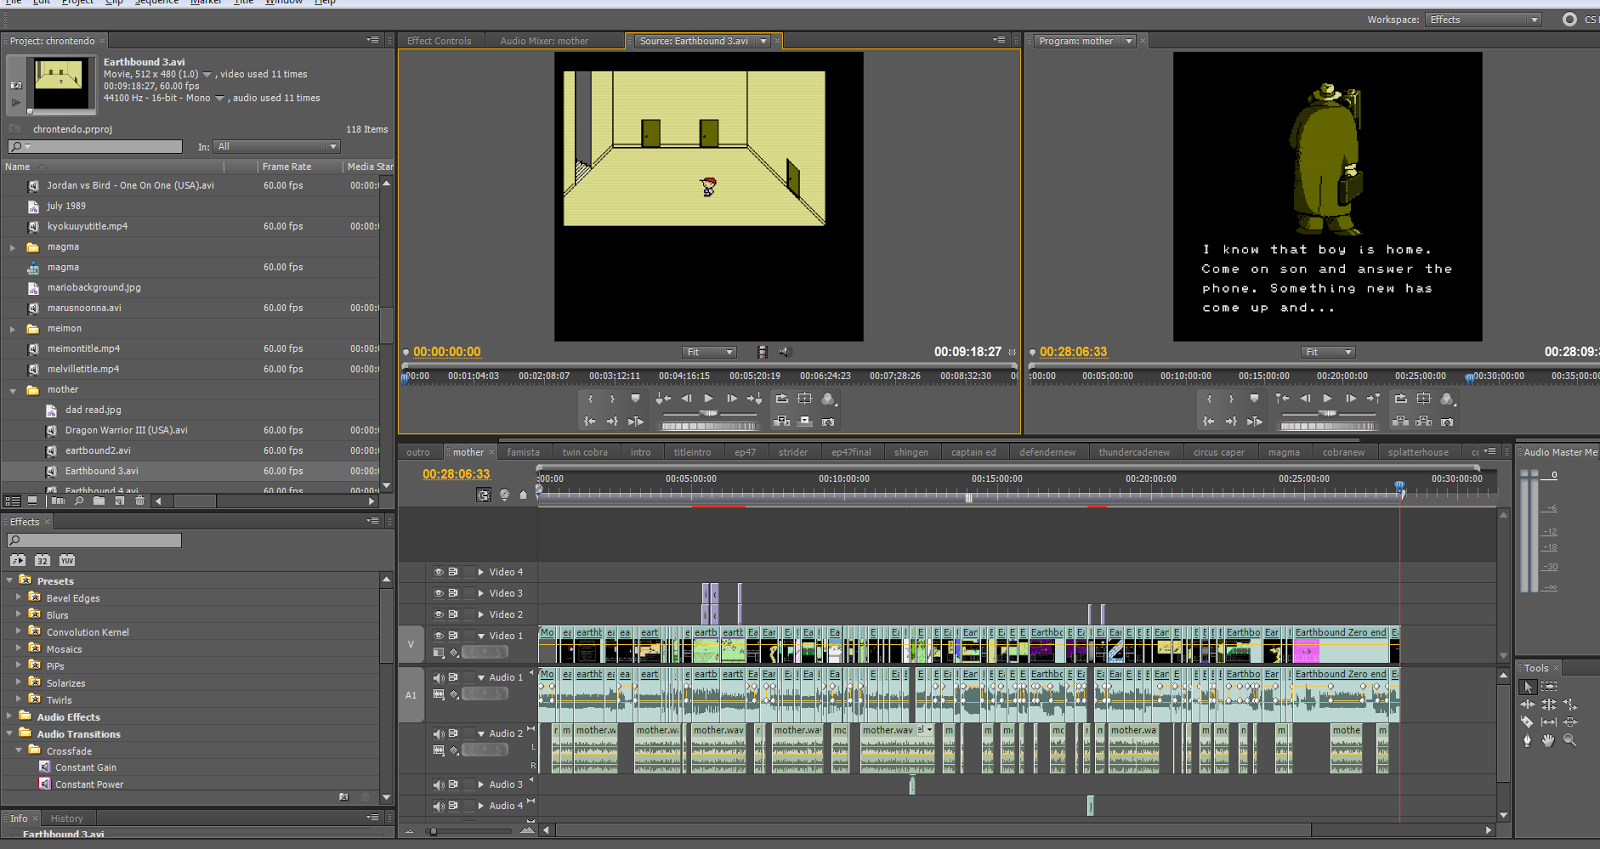Select Constant Power audio transition
Image resolution: width=1600 pixels, height=849 pixels.
[x=89, y=785]
